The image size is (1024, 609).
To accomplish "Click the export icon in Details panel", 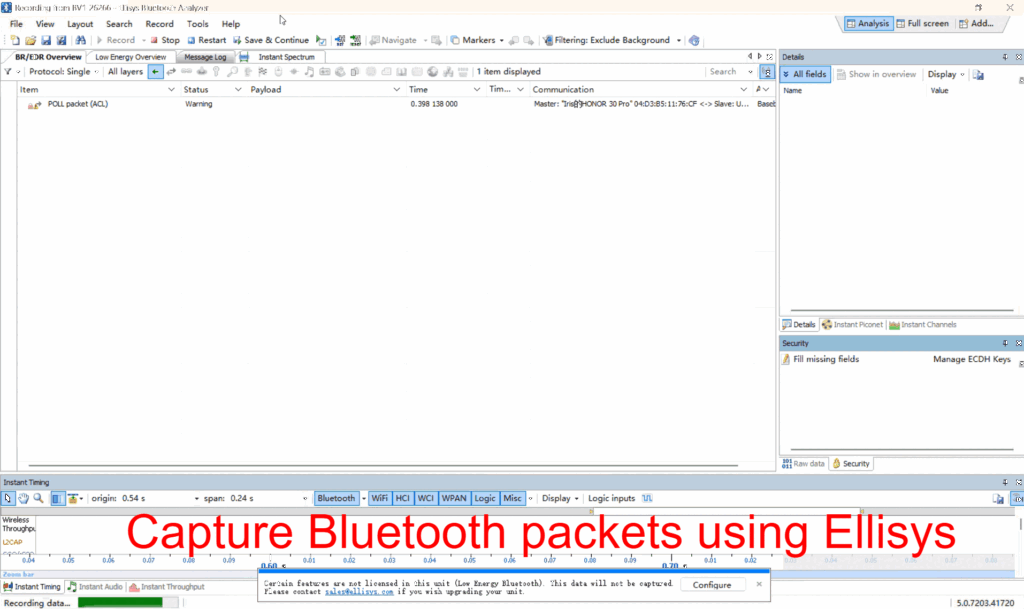I will 978,74.
